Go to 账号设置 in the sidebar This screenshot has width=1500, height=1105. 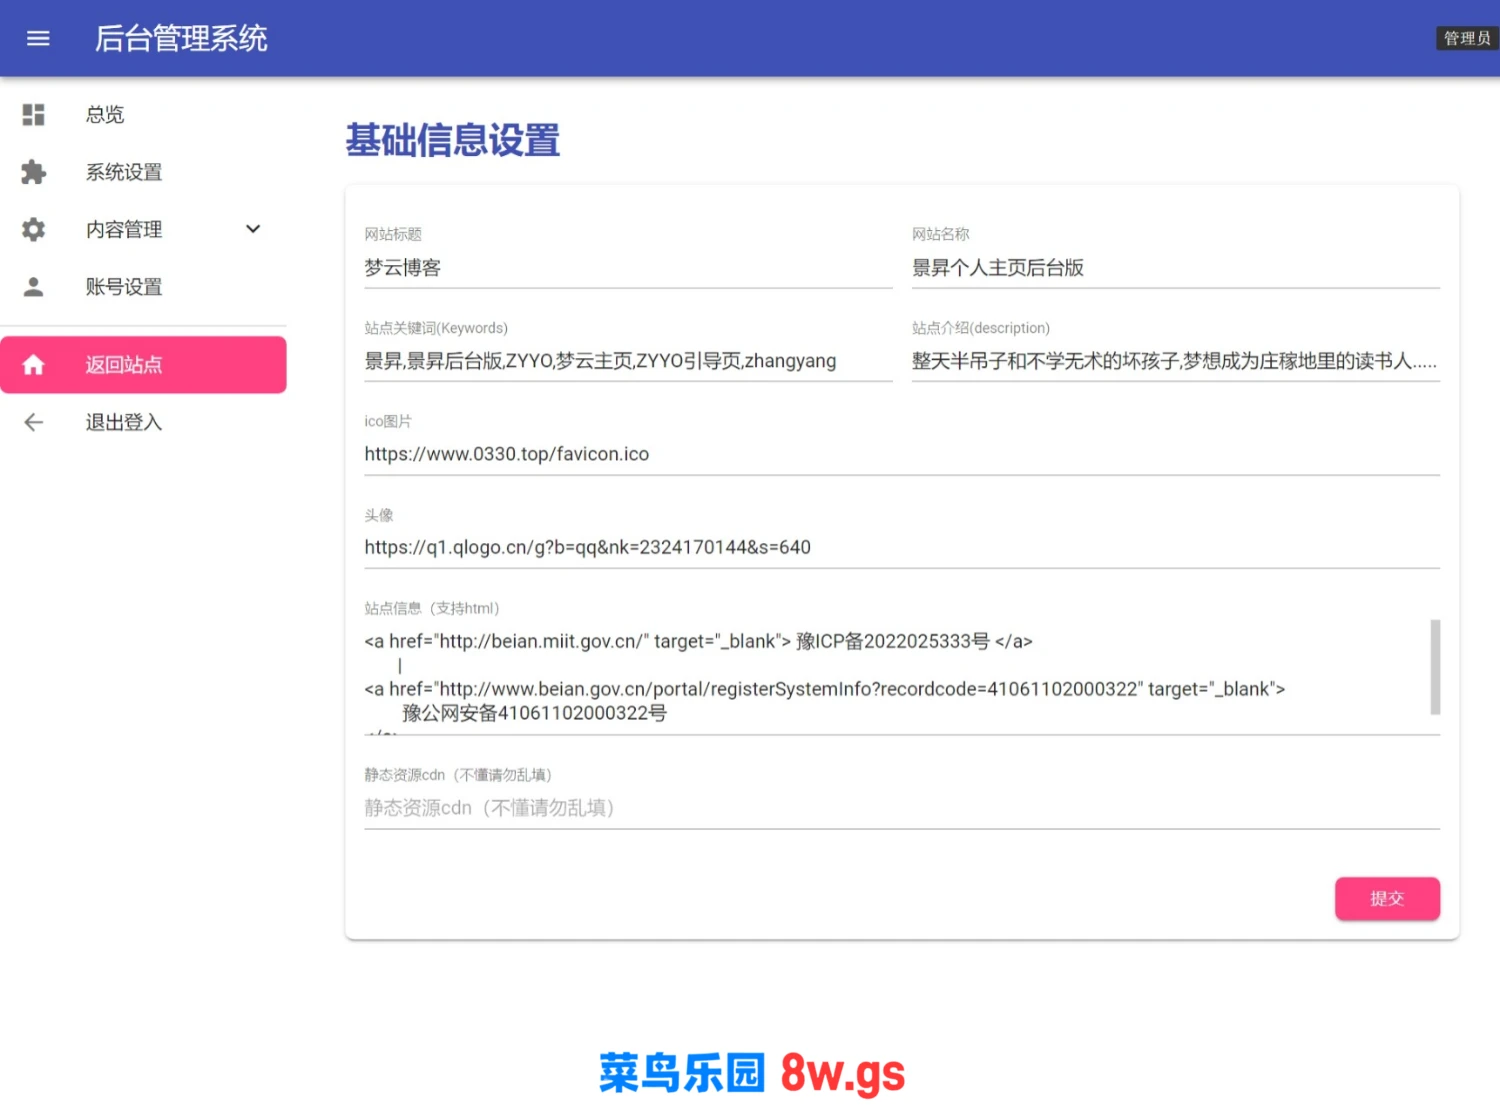pyautogui.click(x=124, y=287)
